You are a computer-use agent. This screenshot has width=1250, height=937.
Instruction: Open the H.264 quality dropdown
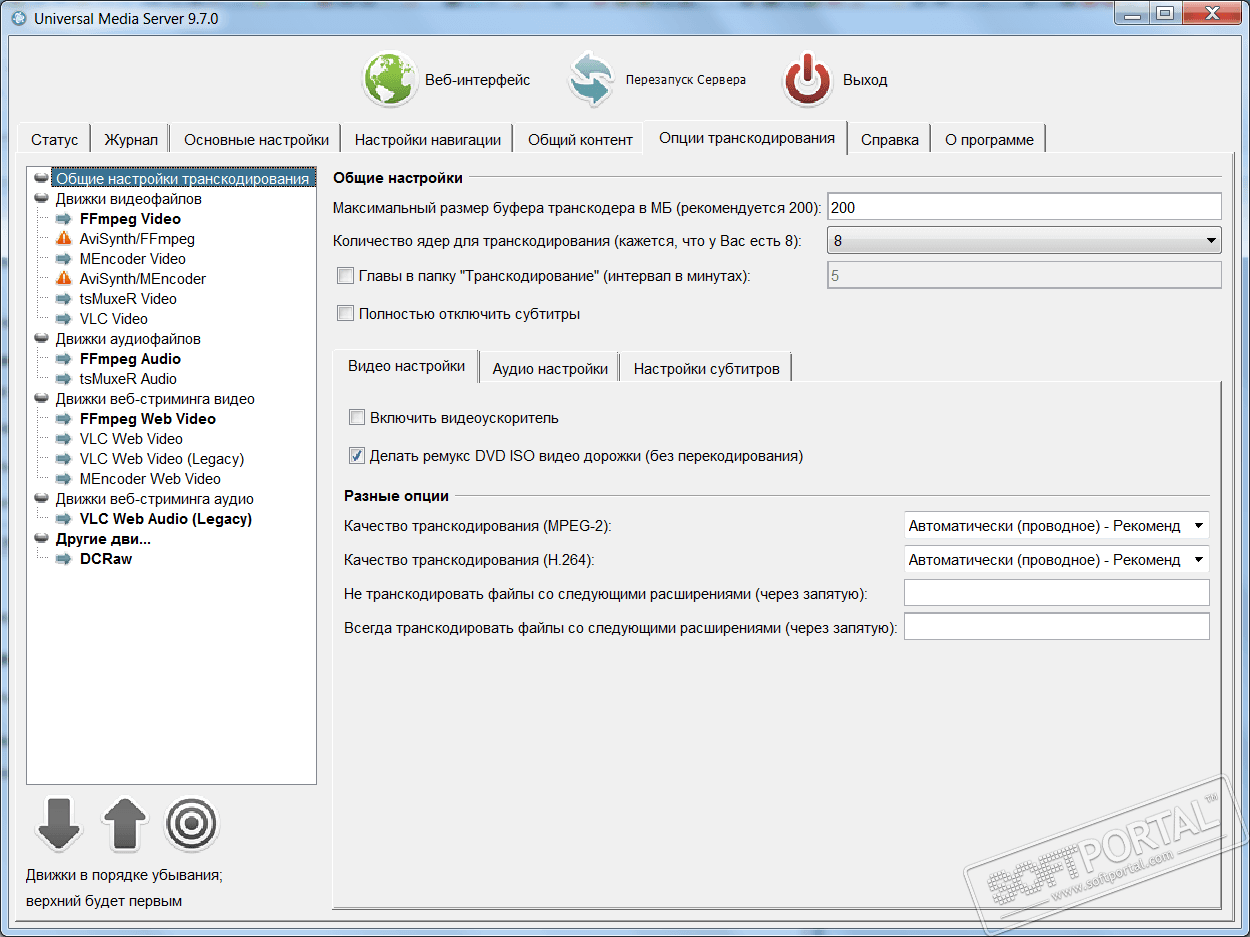(1057, 560)
